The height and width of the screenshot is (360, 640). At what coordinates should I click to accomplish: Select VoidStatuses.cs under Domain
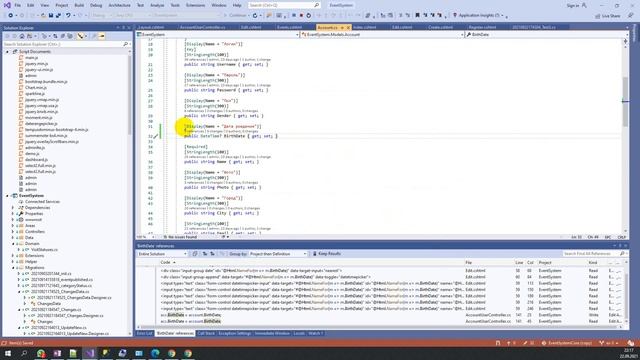click(44, 249)
